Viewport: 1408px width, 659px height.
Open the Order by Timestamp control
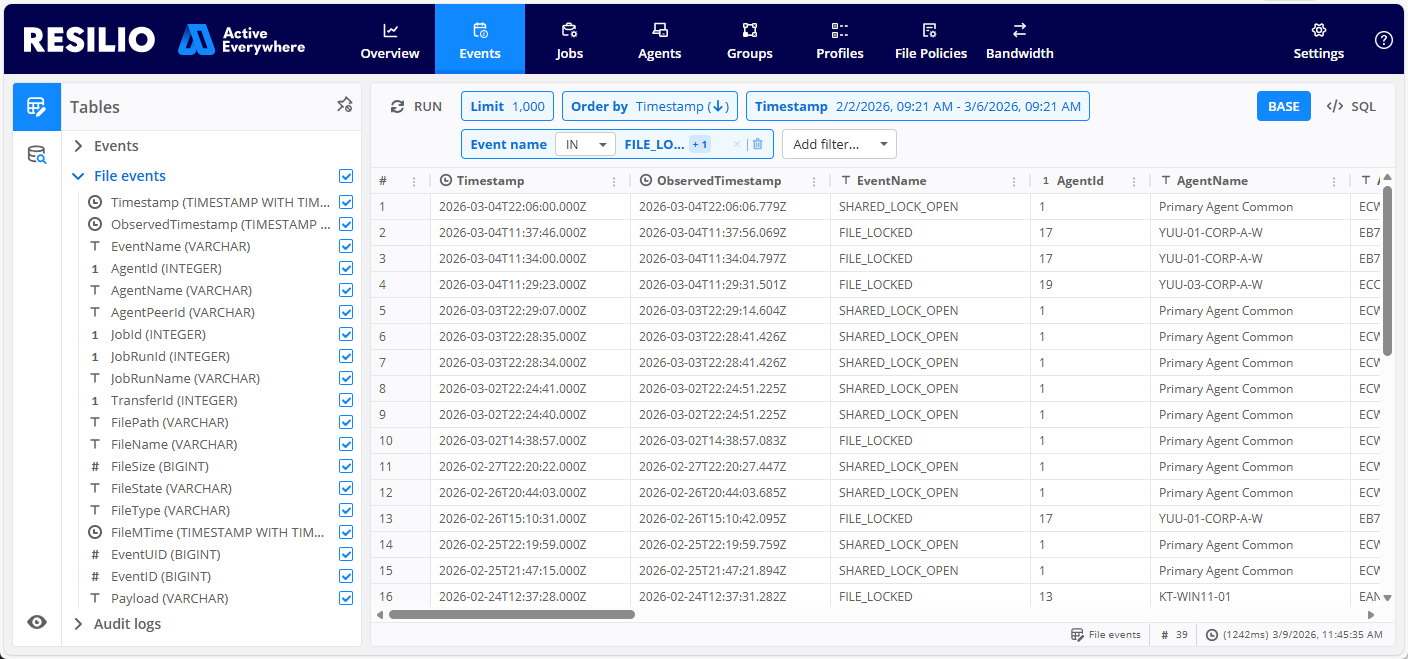click(649, 106)
